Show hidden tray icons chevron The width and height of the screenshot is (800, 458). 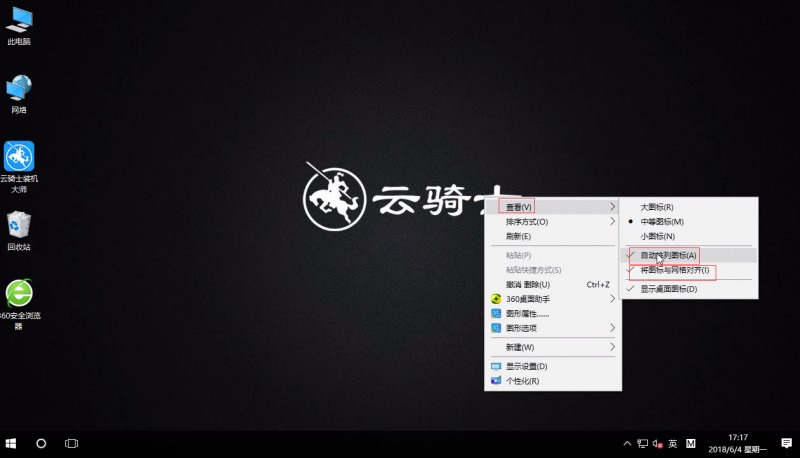click(628, 444)
